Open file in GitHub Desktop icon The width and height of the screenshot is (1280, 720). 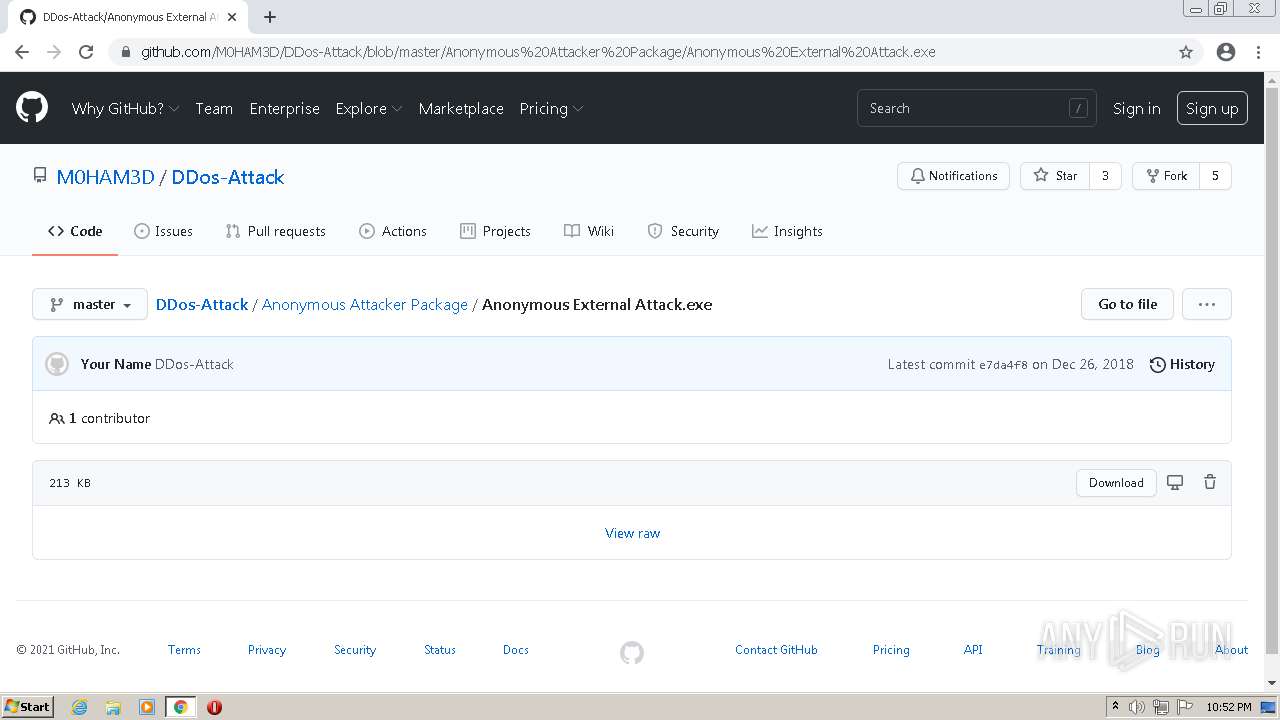(x=1175, y=483)
